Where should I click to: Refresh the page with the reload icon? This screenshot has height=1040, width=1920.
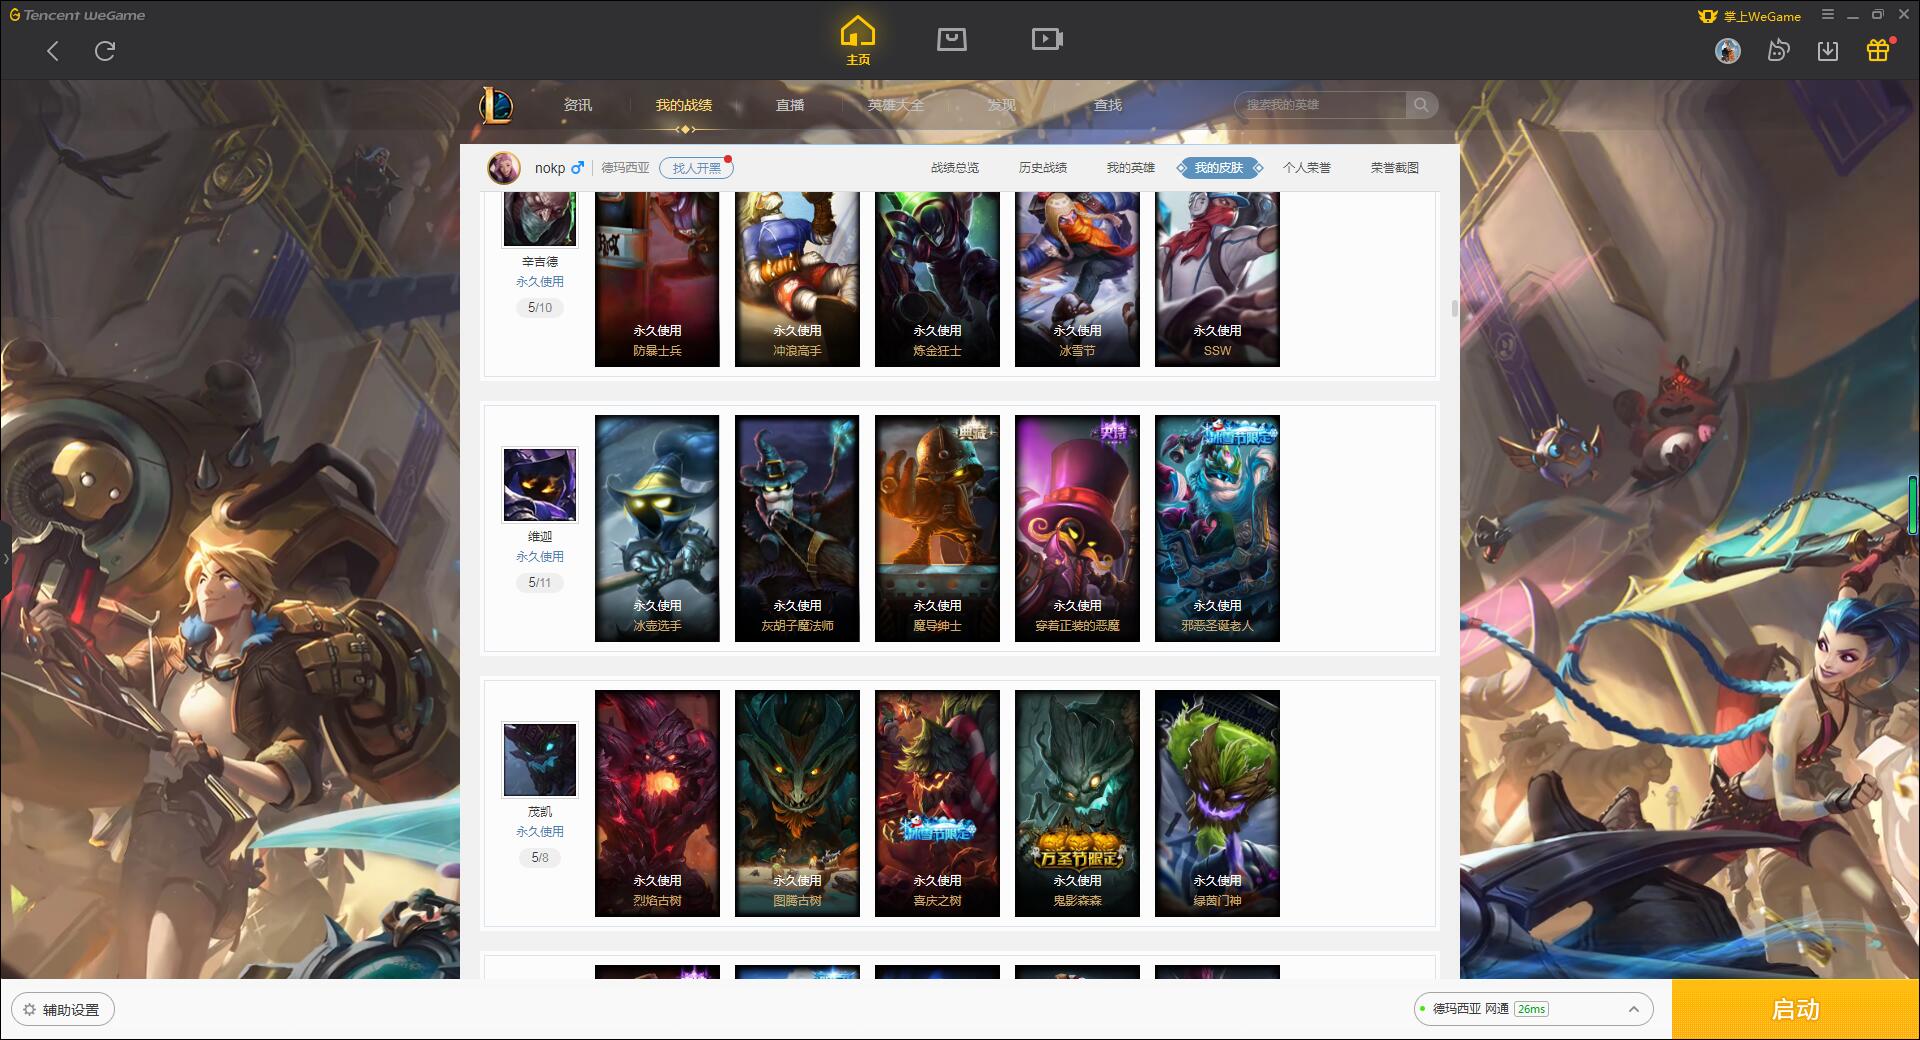[x=105, y=51]
